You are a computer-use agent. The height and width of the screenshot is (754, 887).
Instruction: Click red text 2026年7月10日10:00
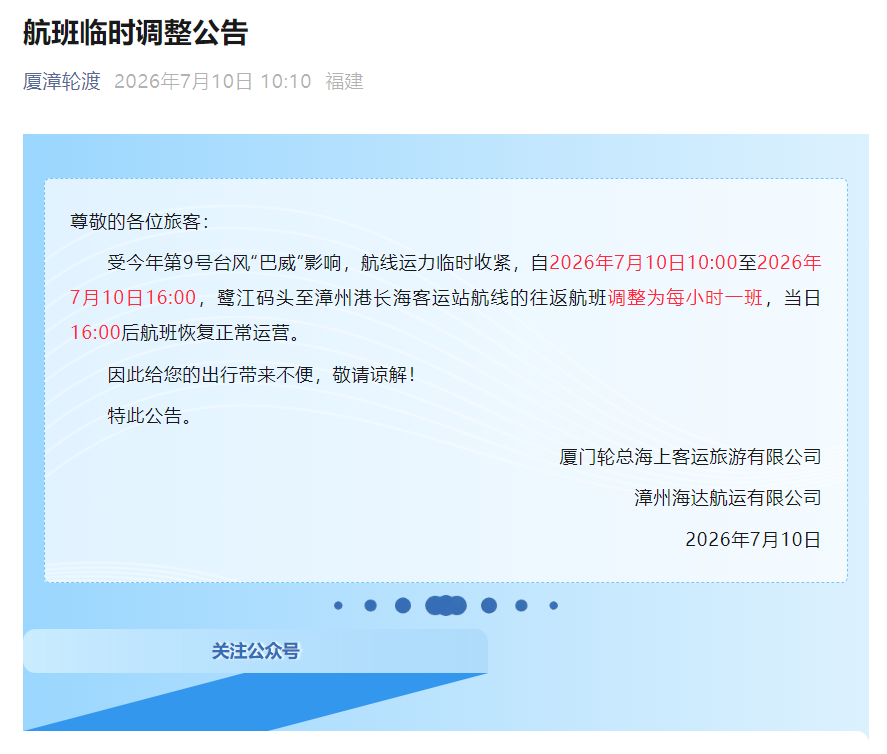tap(643, 262)
